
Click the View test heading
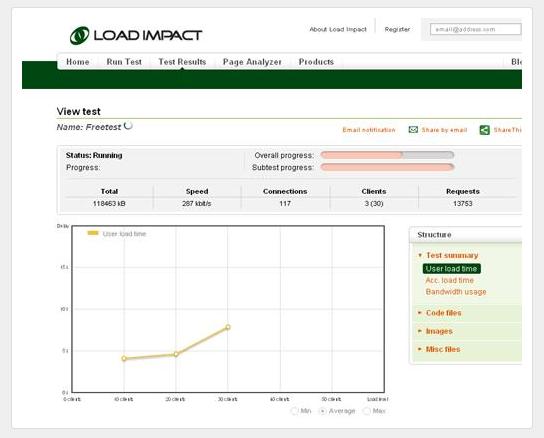78,111
